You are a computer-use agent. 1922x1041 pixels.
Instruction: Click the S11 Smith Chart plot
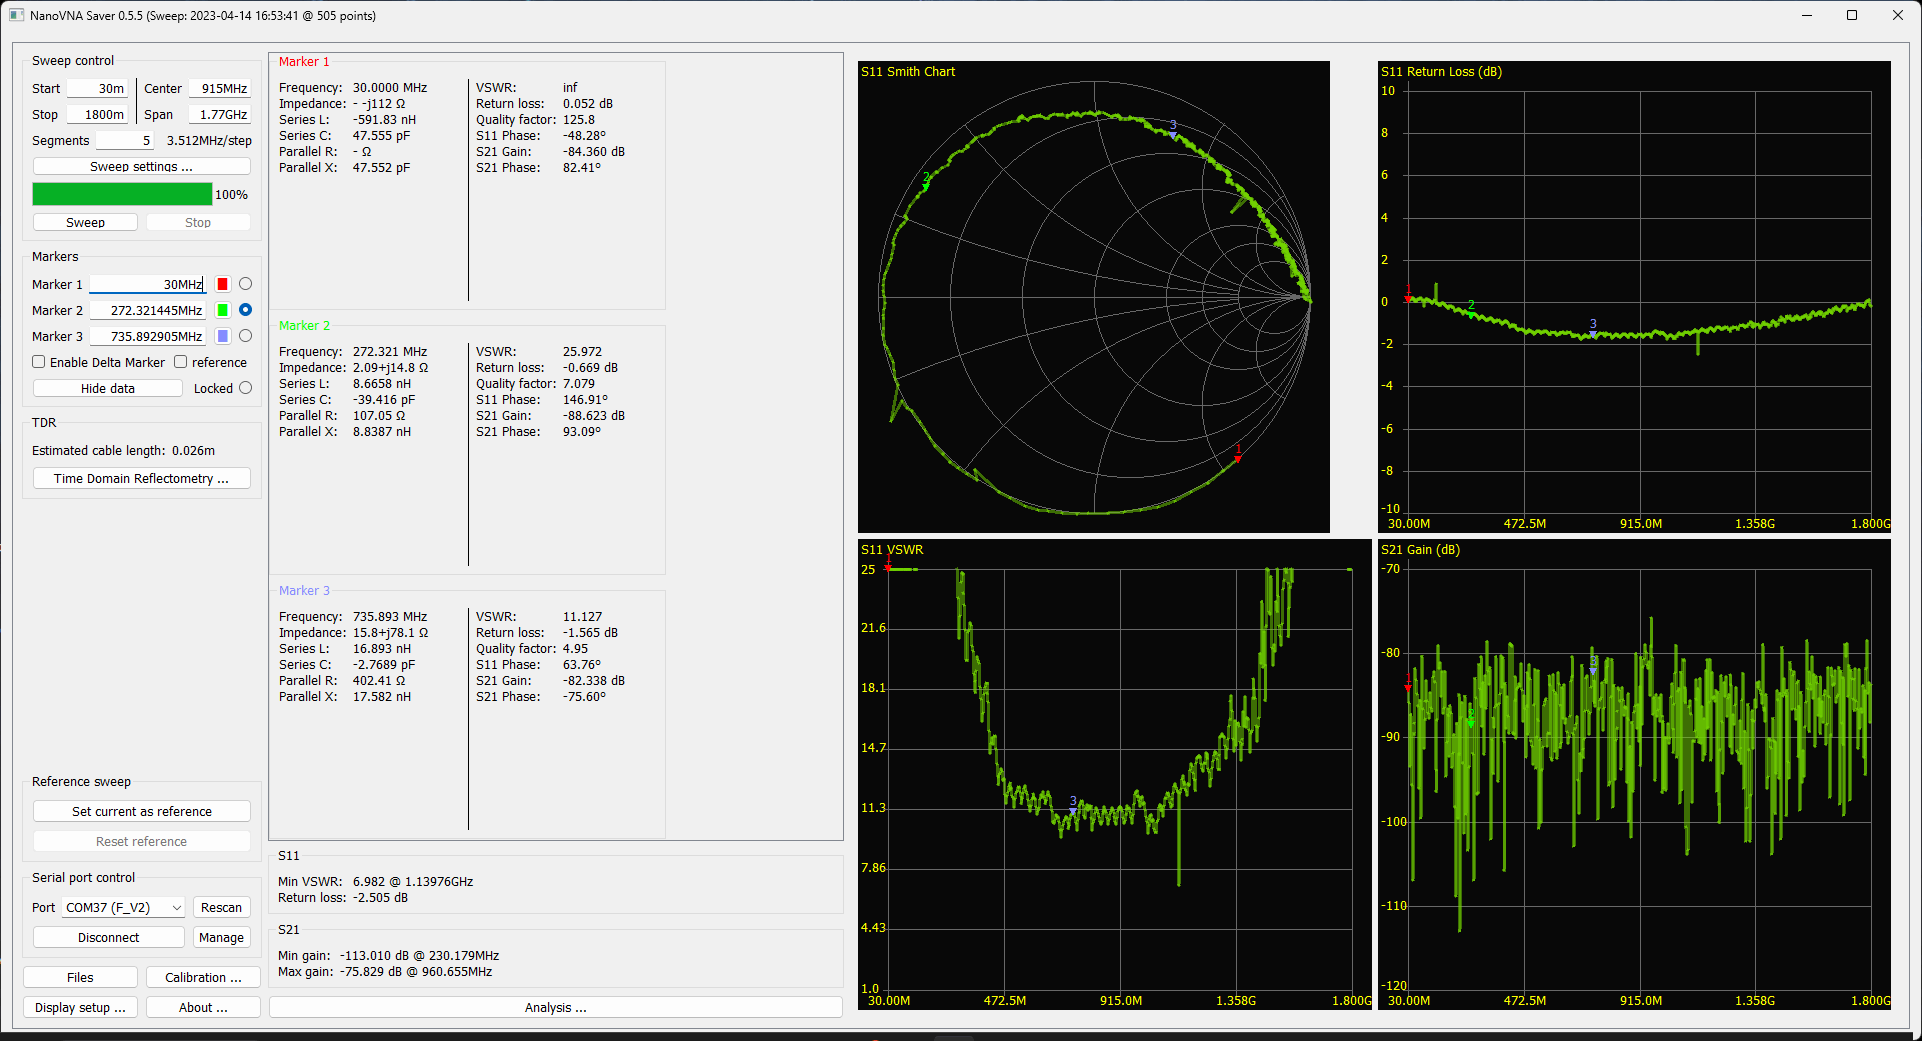point(1094,297)
